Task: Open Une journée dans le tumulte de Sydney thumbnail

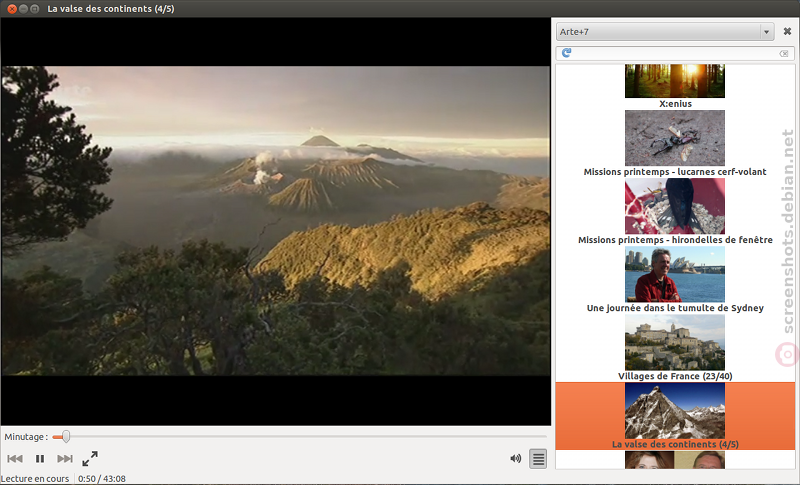Action: point(674,274)
